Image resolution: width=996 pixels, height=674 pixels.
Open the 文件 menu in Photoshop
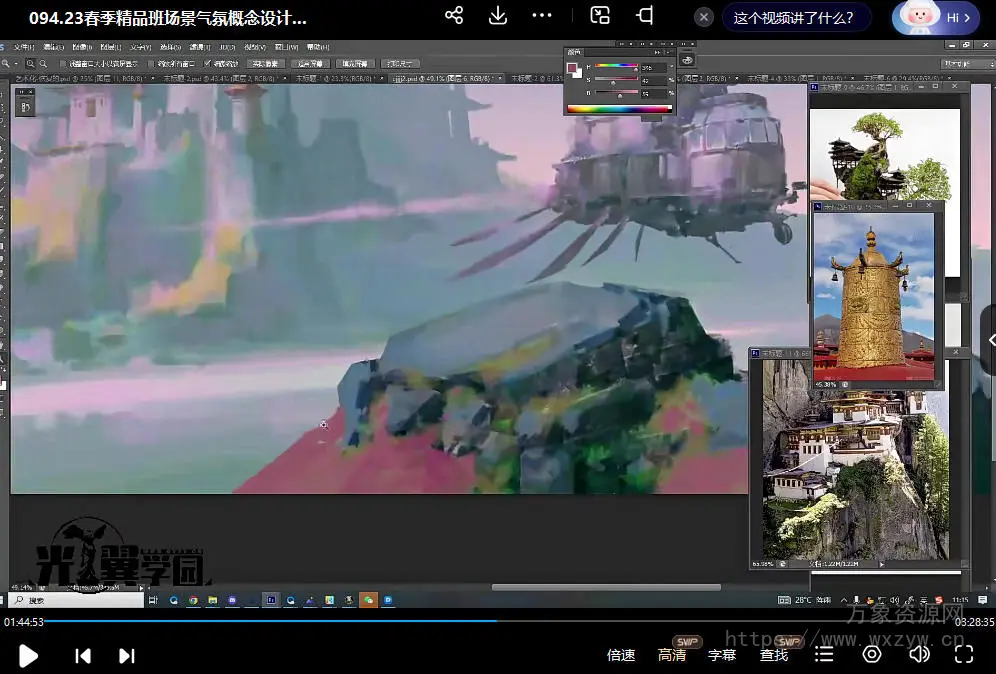pyautogui.click(x=22, y=47)
